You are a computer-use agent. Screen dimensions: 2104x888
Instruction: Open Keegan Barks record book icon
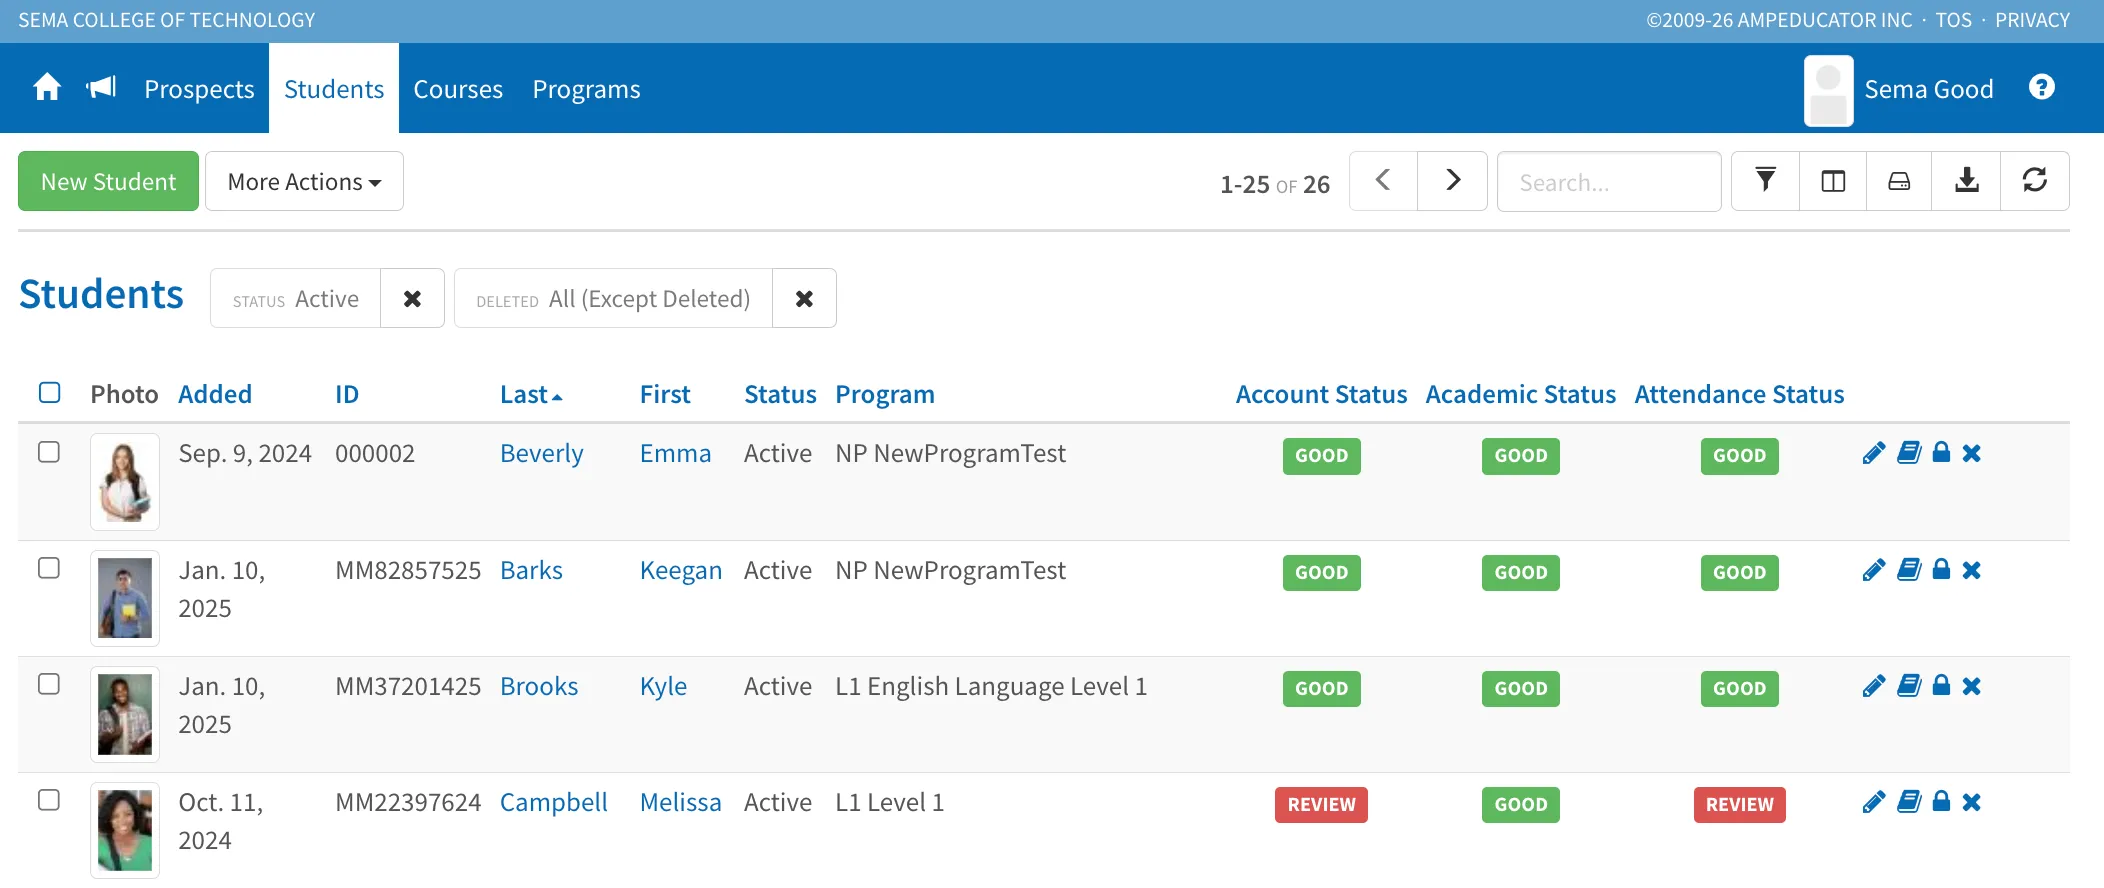(1909, 570)
